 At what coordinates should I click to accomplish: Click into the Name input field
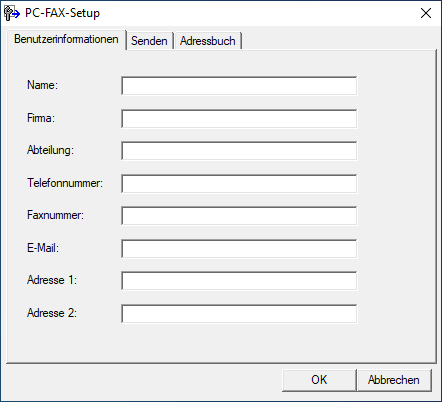click(239, 86)
